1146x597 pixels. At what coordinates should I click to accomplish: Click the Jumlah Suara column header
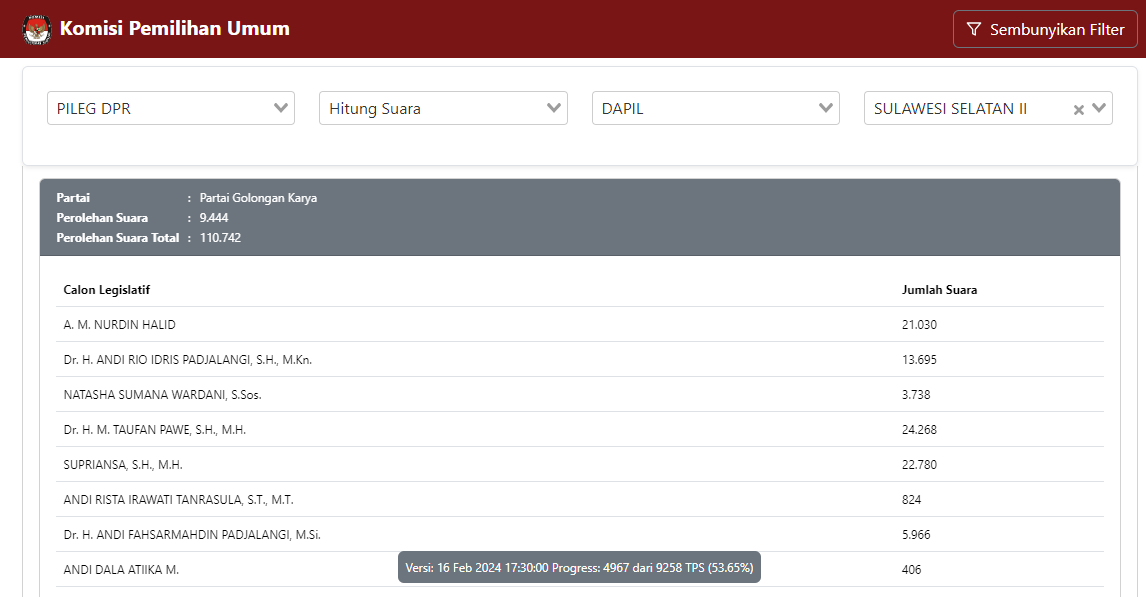point(939,290)
